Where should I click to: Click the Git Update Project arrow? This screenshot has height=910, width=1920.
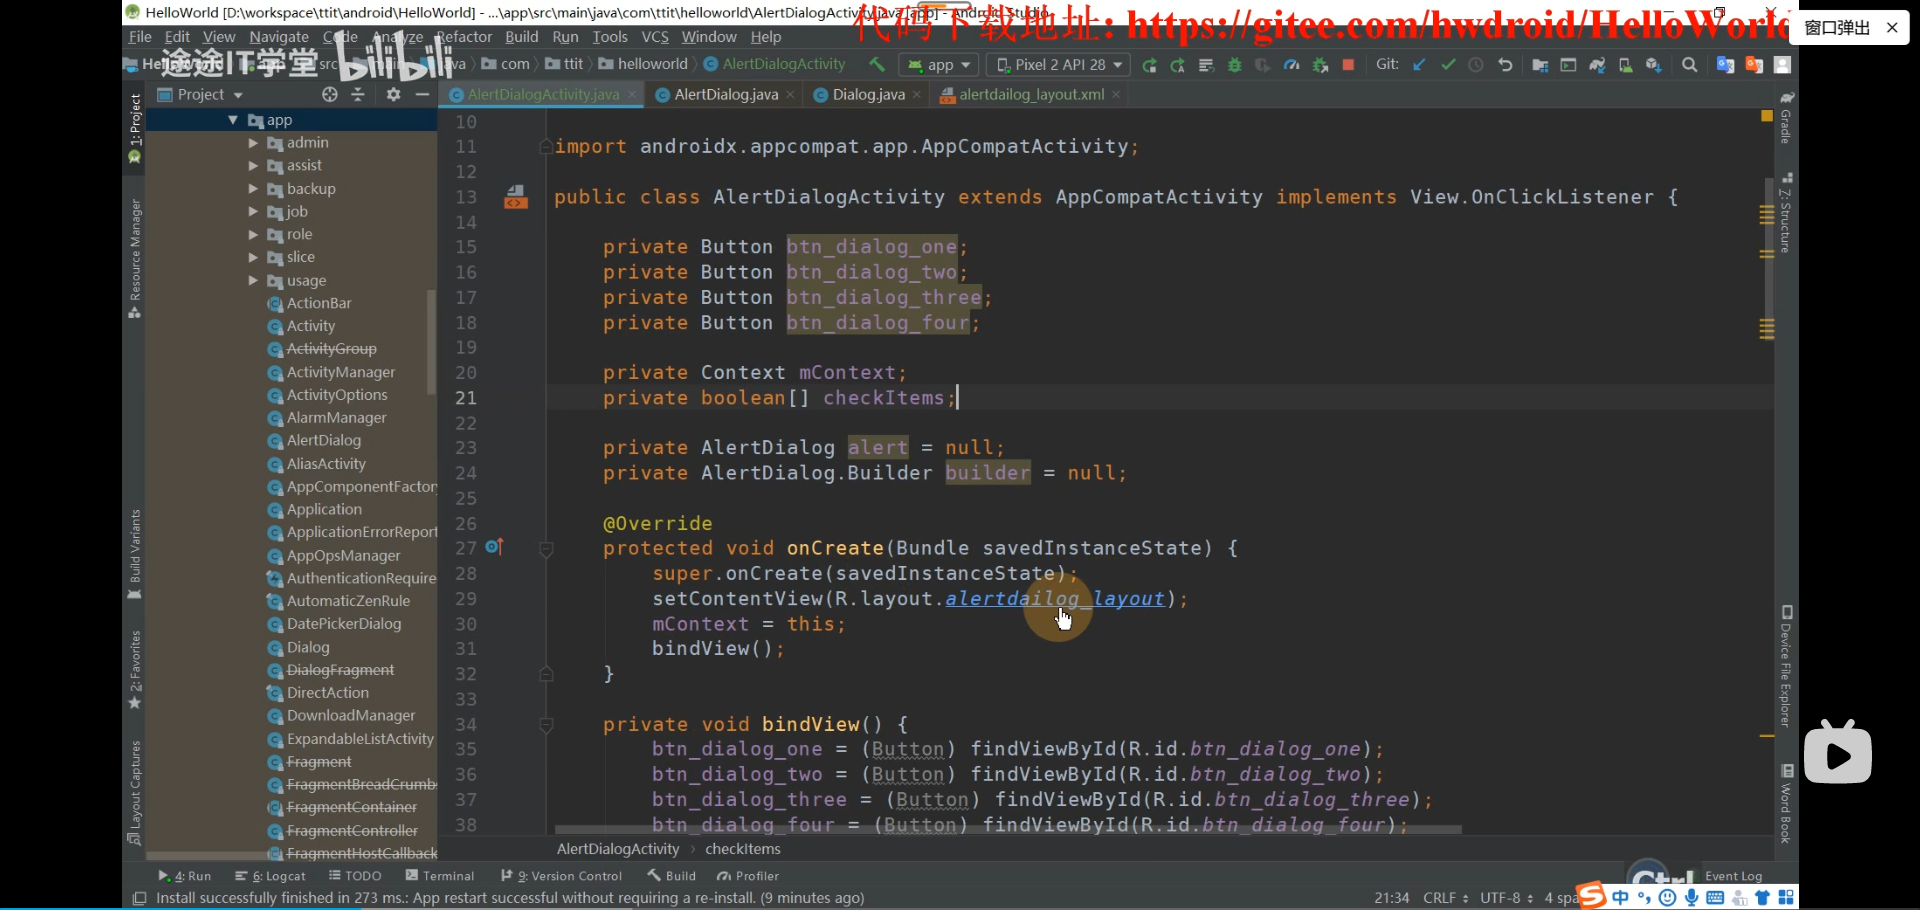click(1419, 65)
